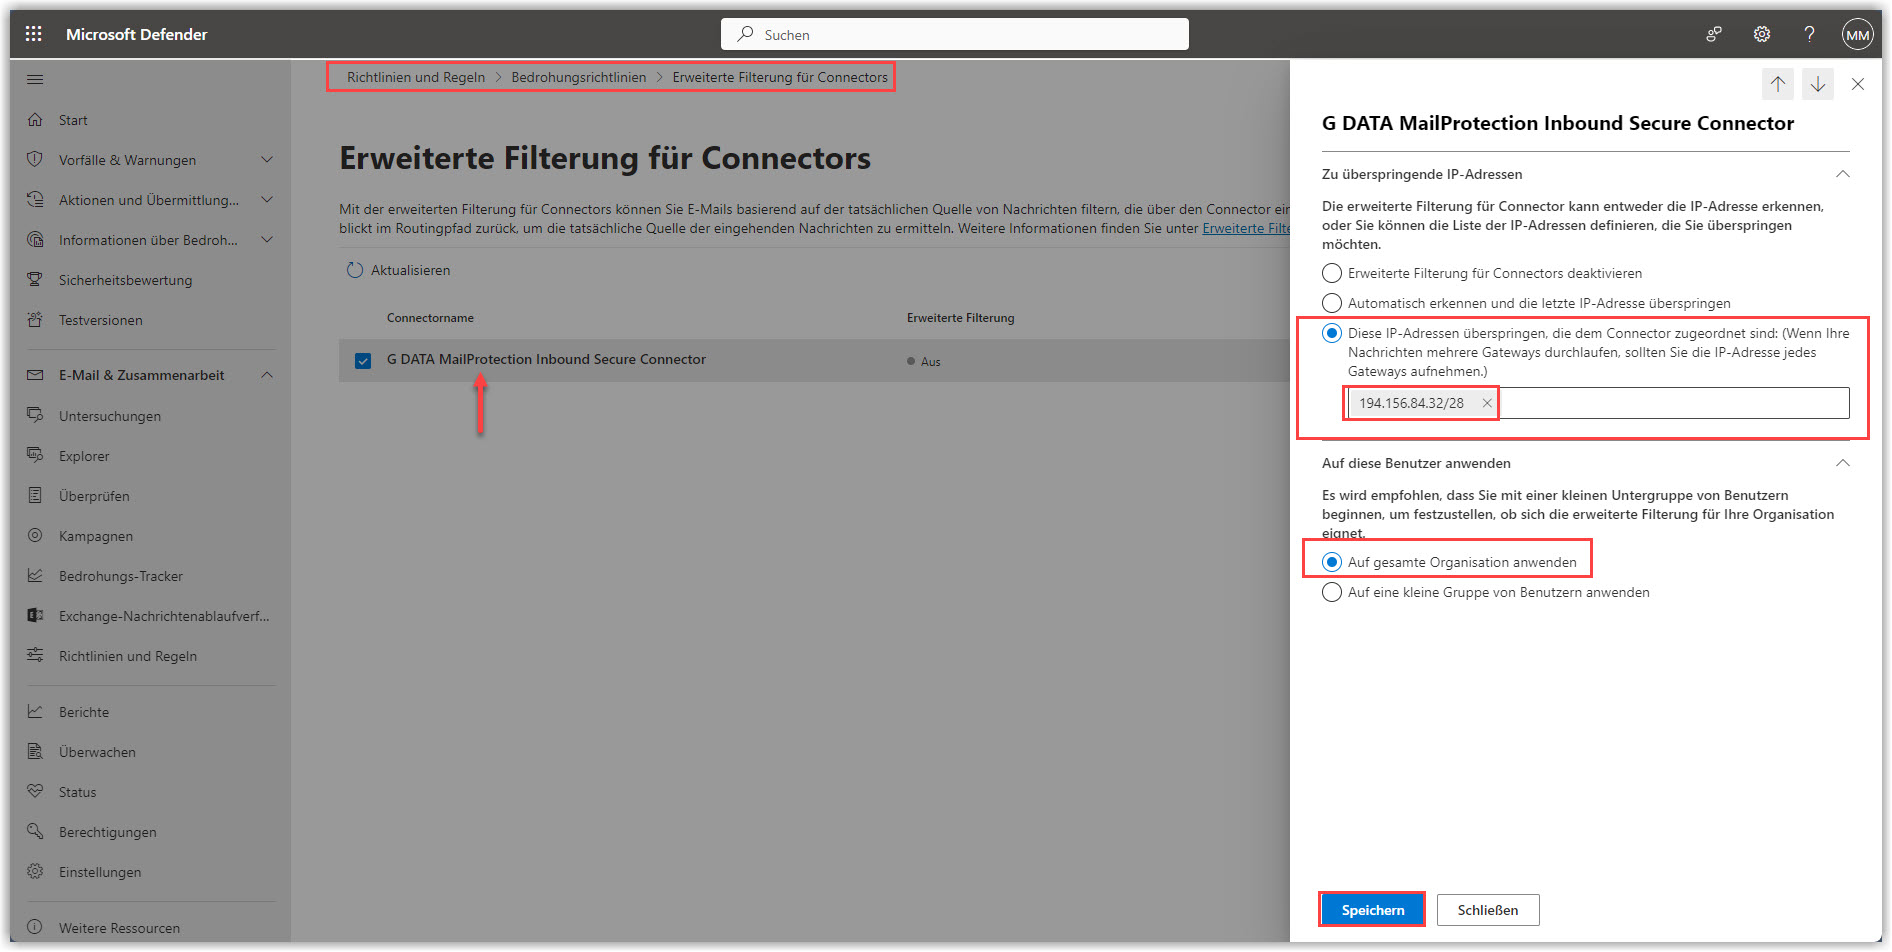Select Diese IP-Adressen überspringen radio option
The height and width of the screenshot is (952, 1892).
pyautogui.click(x=1332, y=333)
